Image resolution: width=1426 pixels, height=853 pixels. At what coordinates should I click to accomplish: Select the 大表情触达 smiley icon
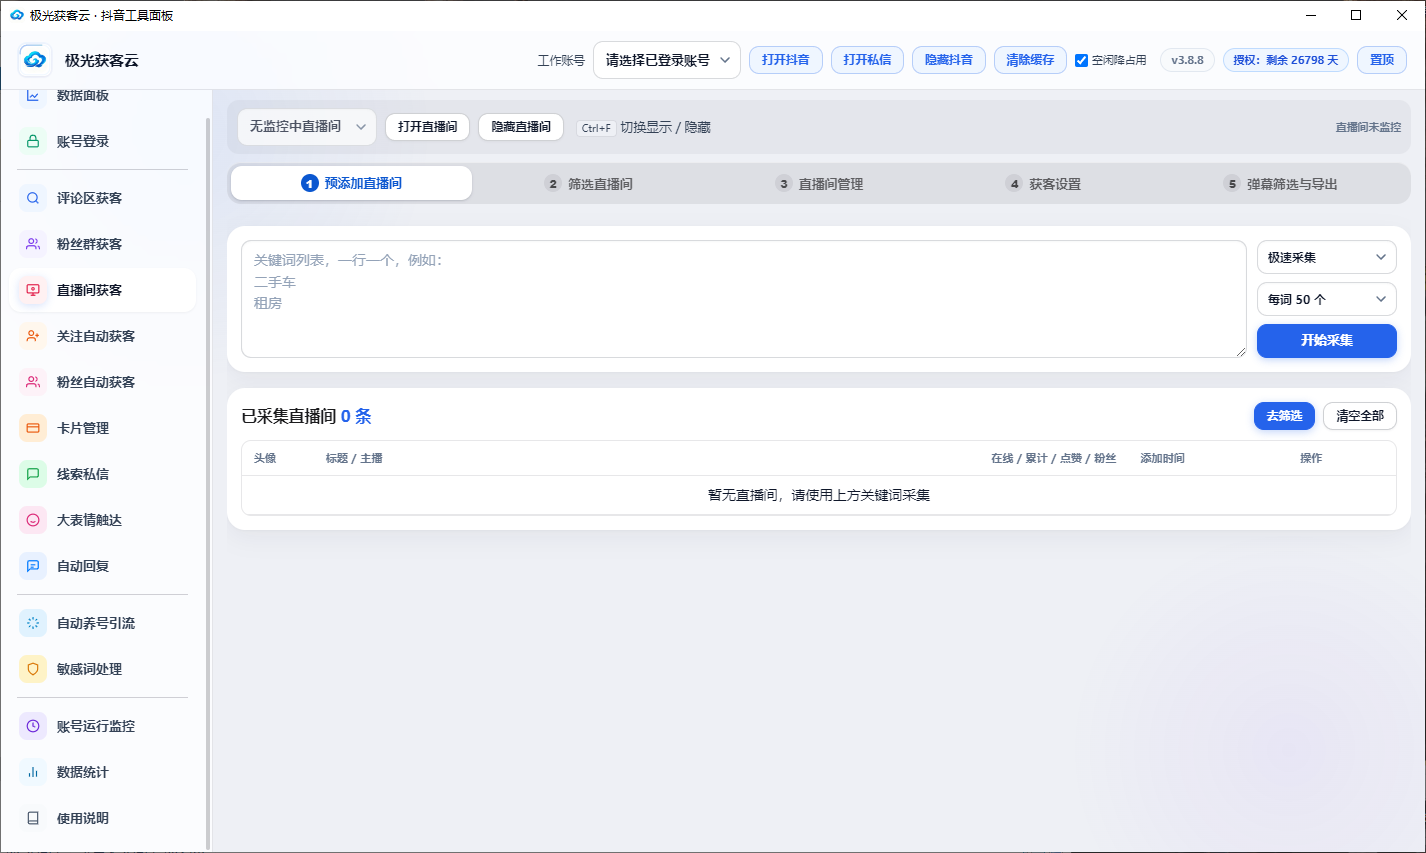coord(33,520)
